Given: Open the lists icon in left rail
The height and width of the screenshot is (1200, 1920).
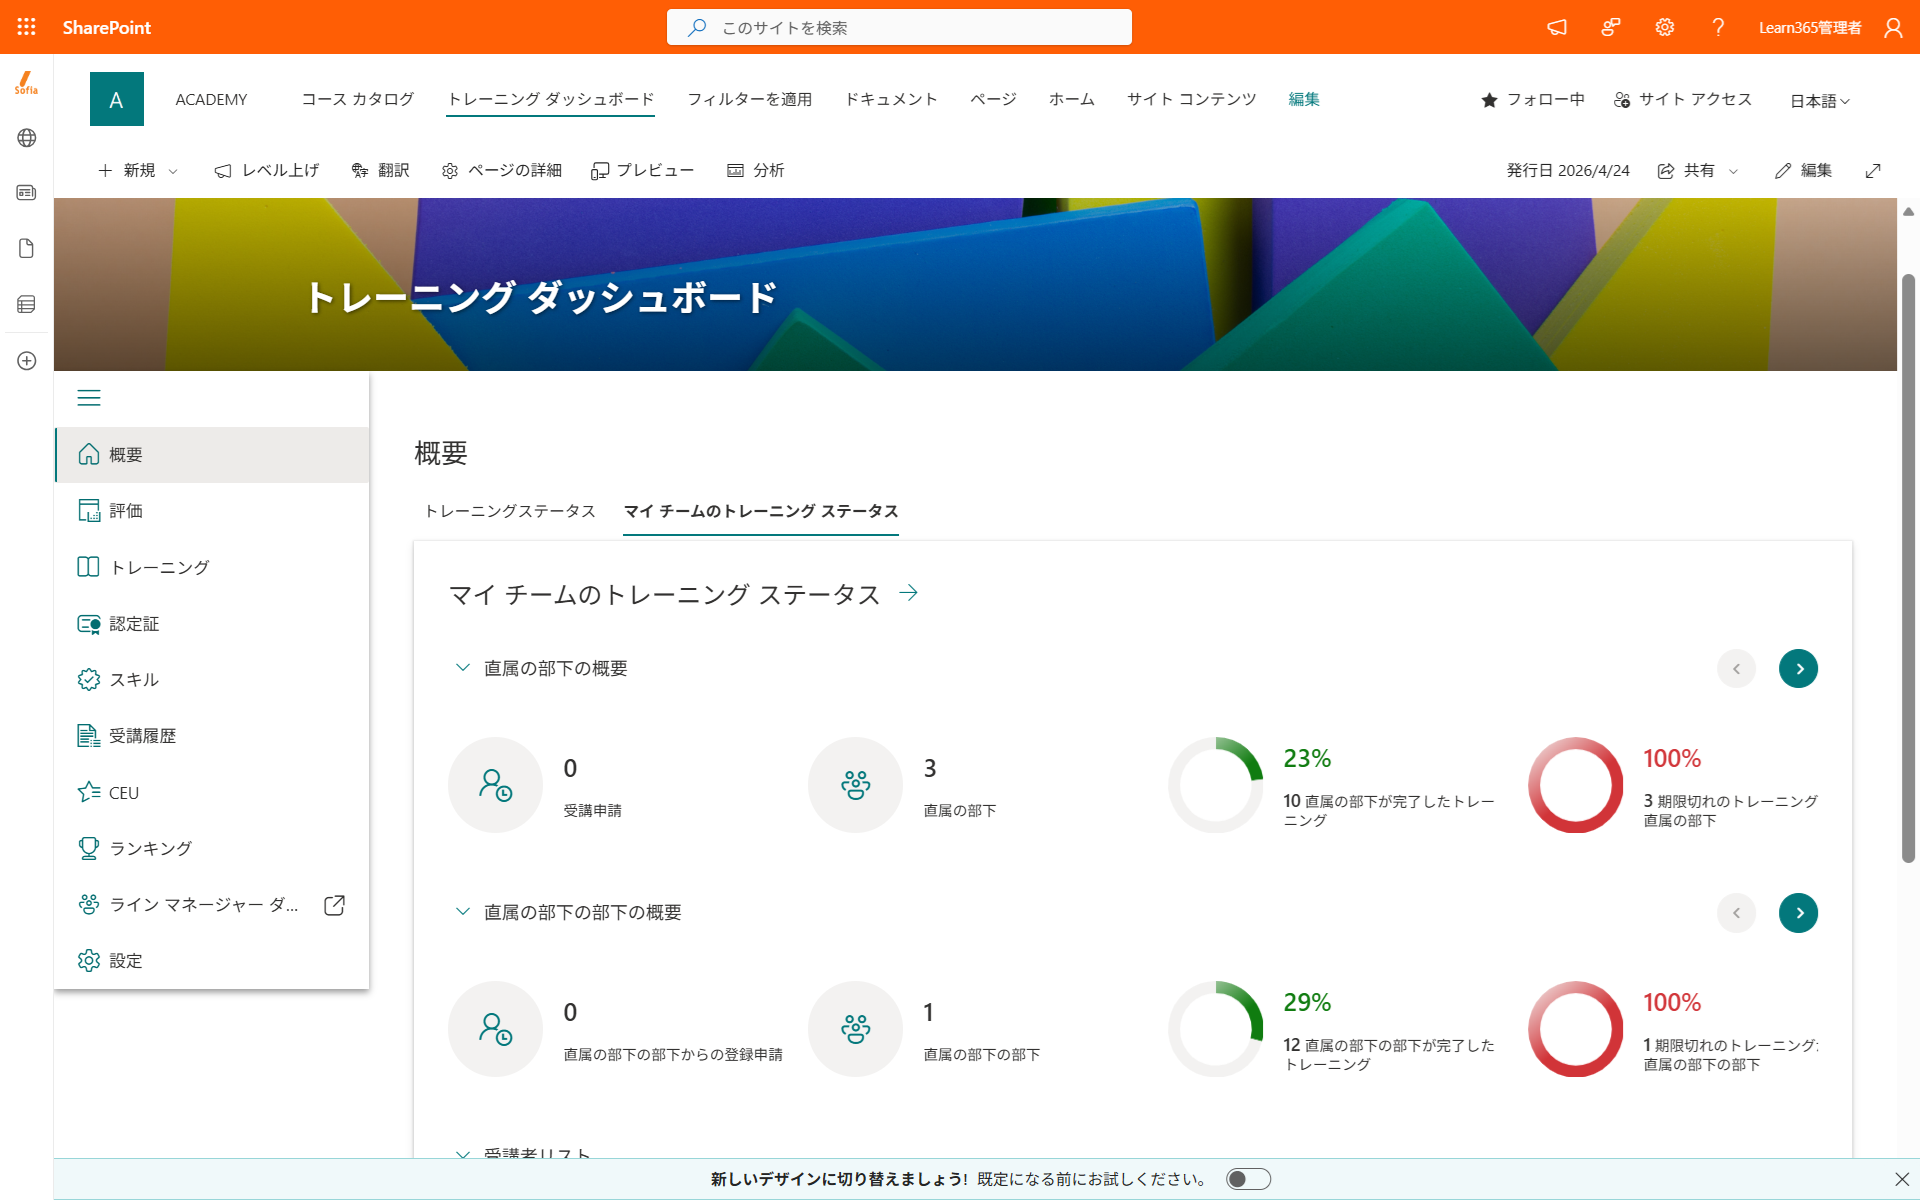Looking at the screenshot, I should coord(27,304).
